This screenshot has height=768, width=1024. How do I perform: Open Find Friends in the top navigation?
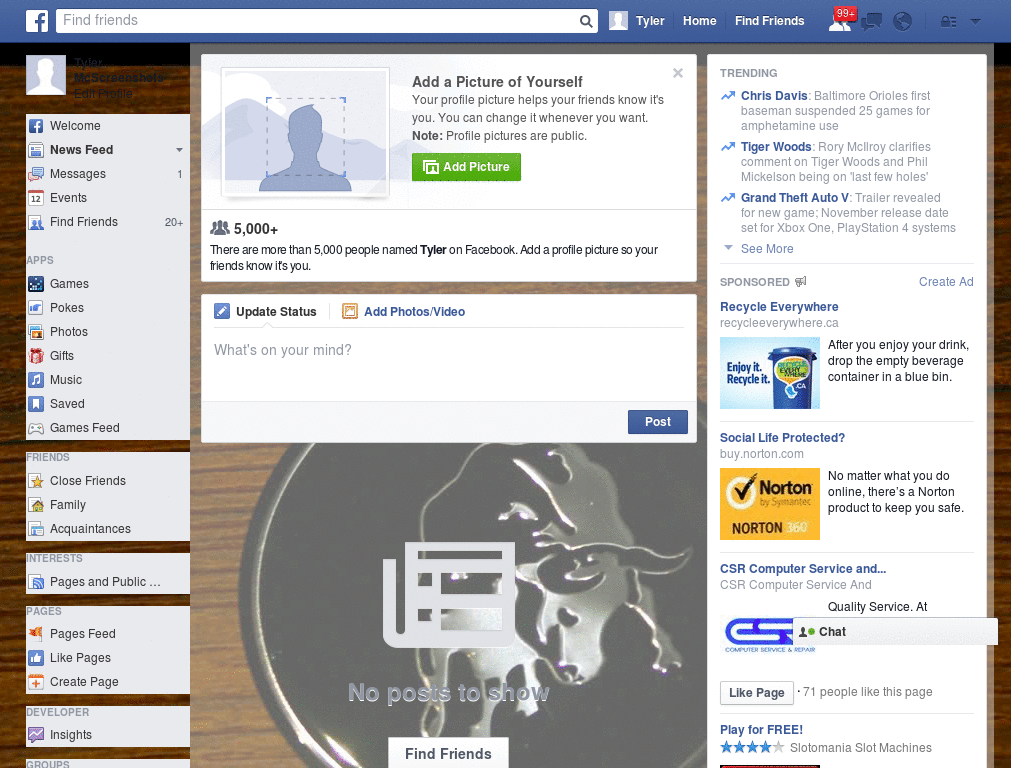pos(769,21)
